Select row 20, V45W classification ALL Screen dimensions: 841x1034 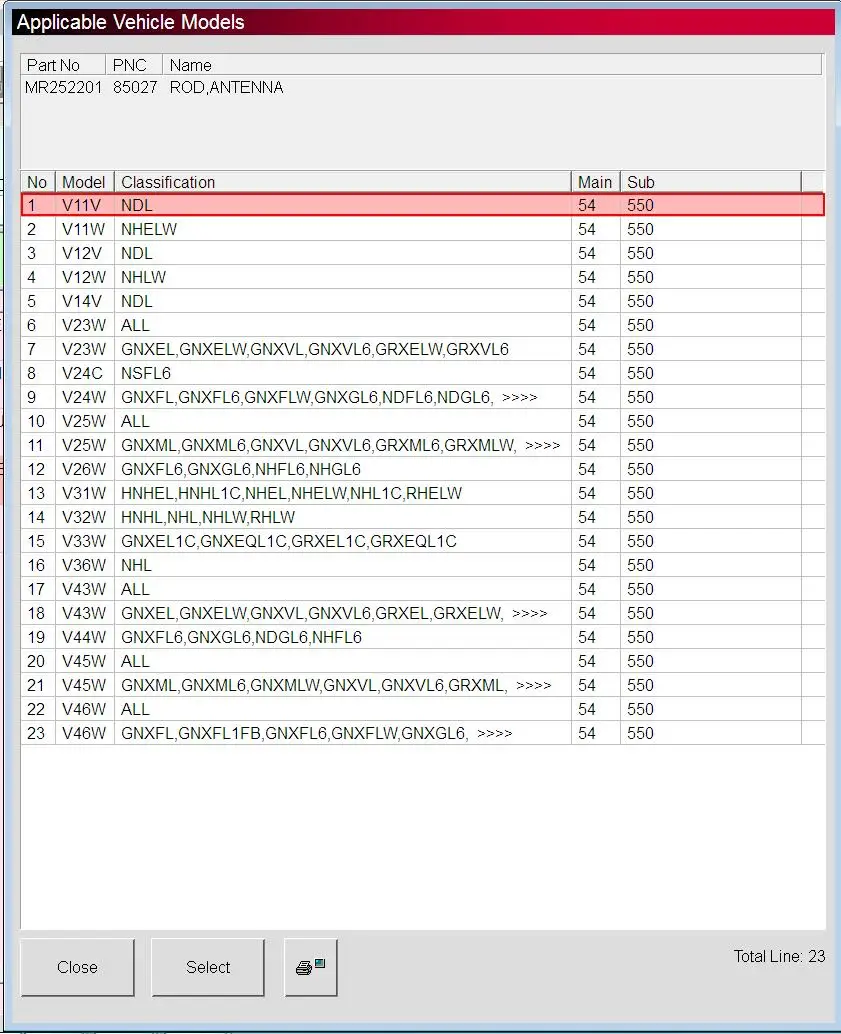(x=423, y=661)
